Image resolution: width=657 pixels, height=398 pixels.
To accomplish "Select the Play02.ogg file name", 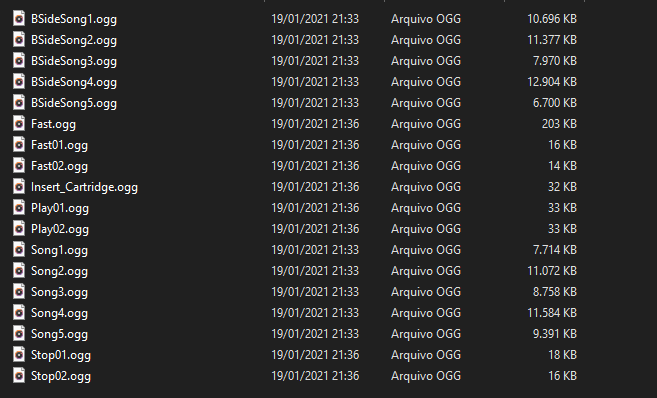I will pos(60,229).
